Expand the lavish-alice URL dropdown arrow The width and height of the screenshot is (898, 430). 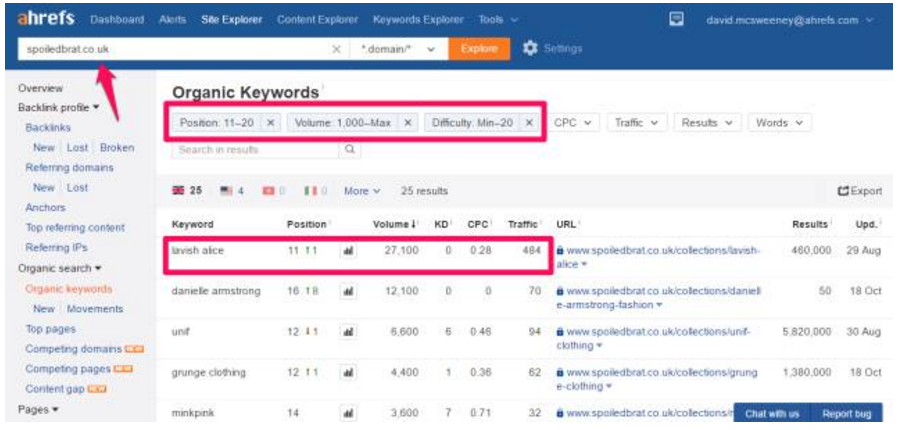coord(584,265)
